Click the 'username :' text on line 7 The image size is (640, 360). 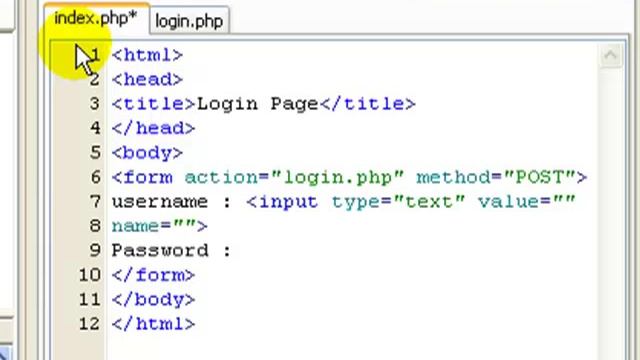tap(171, 202)
